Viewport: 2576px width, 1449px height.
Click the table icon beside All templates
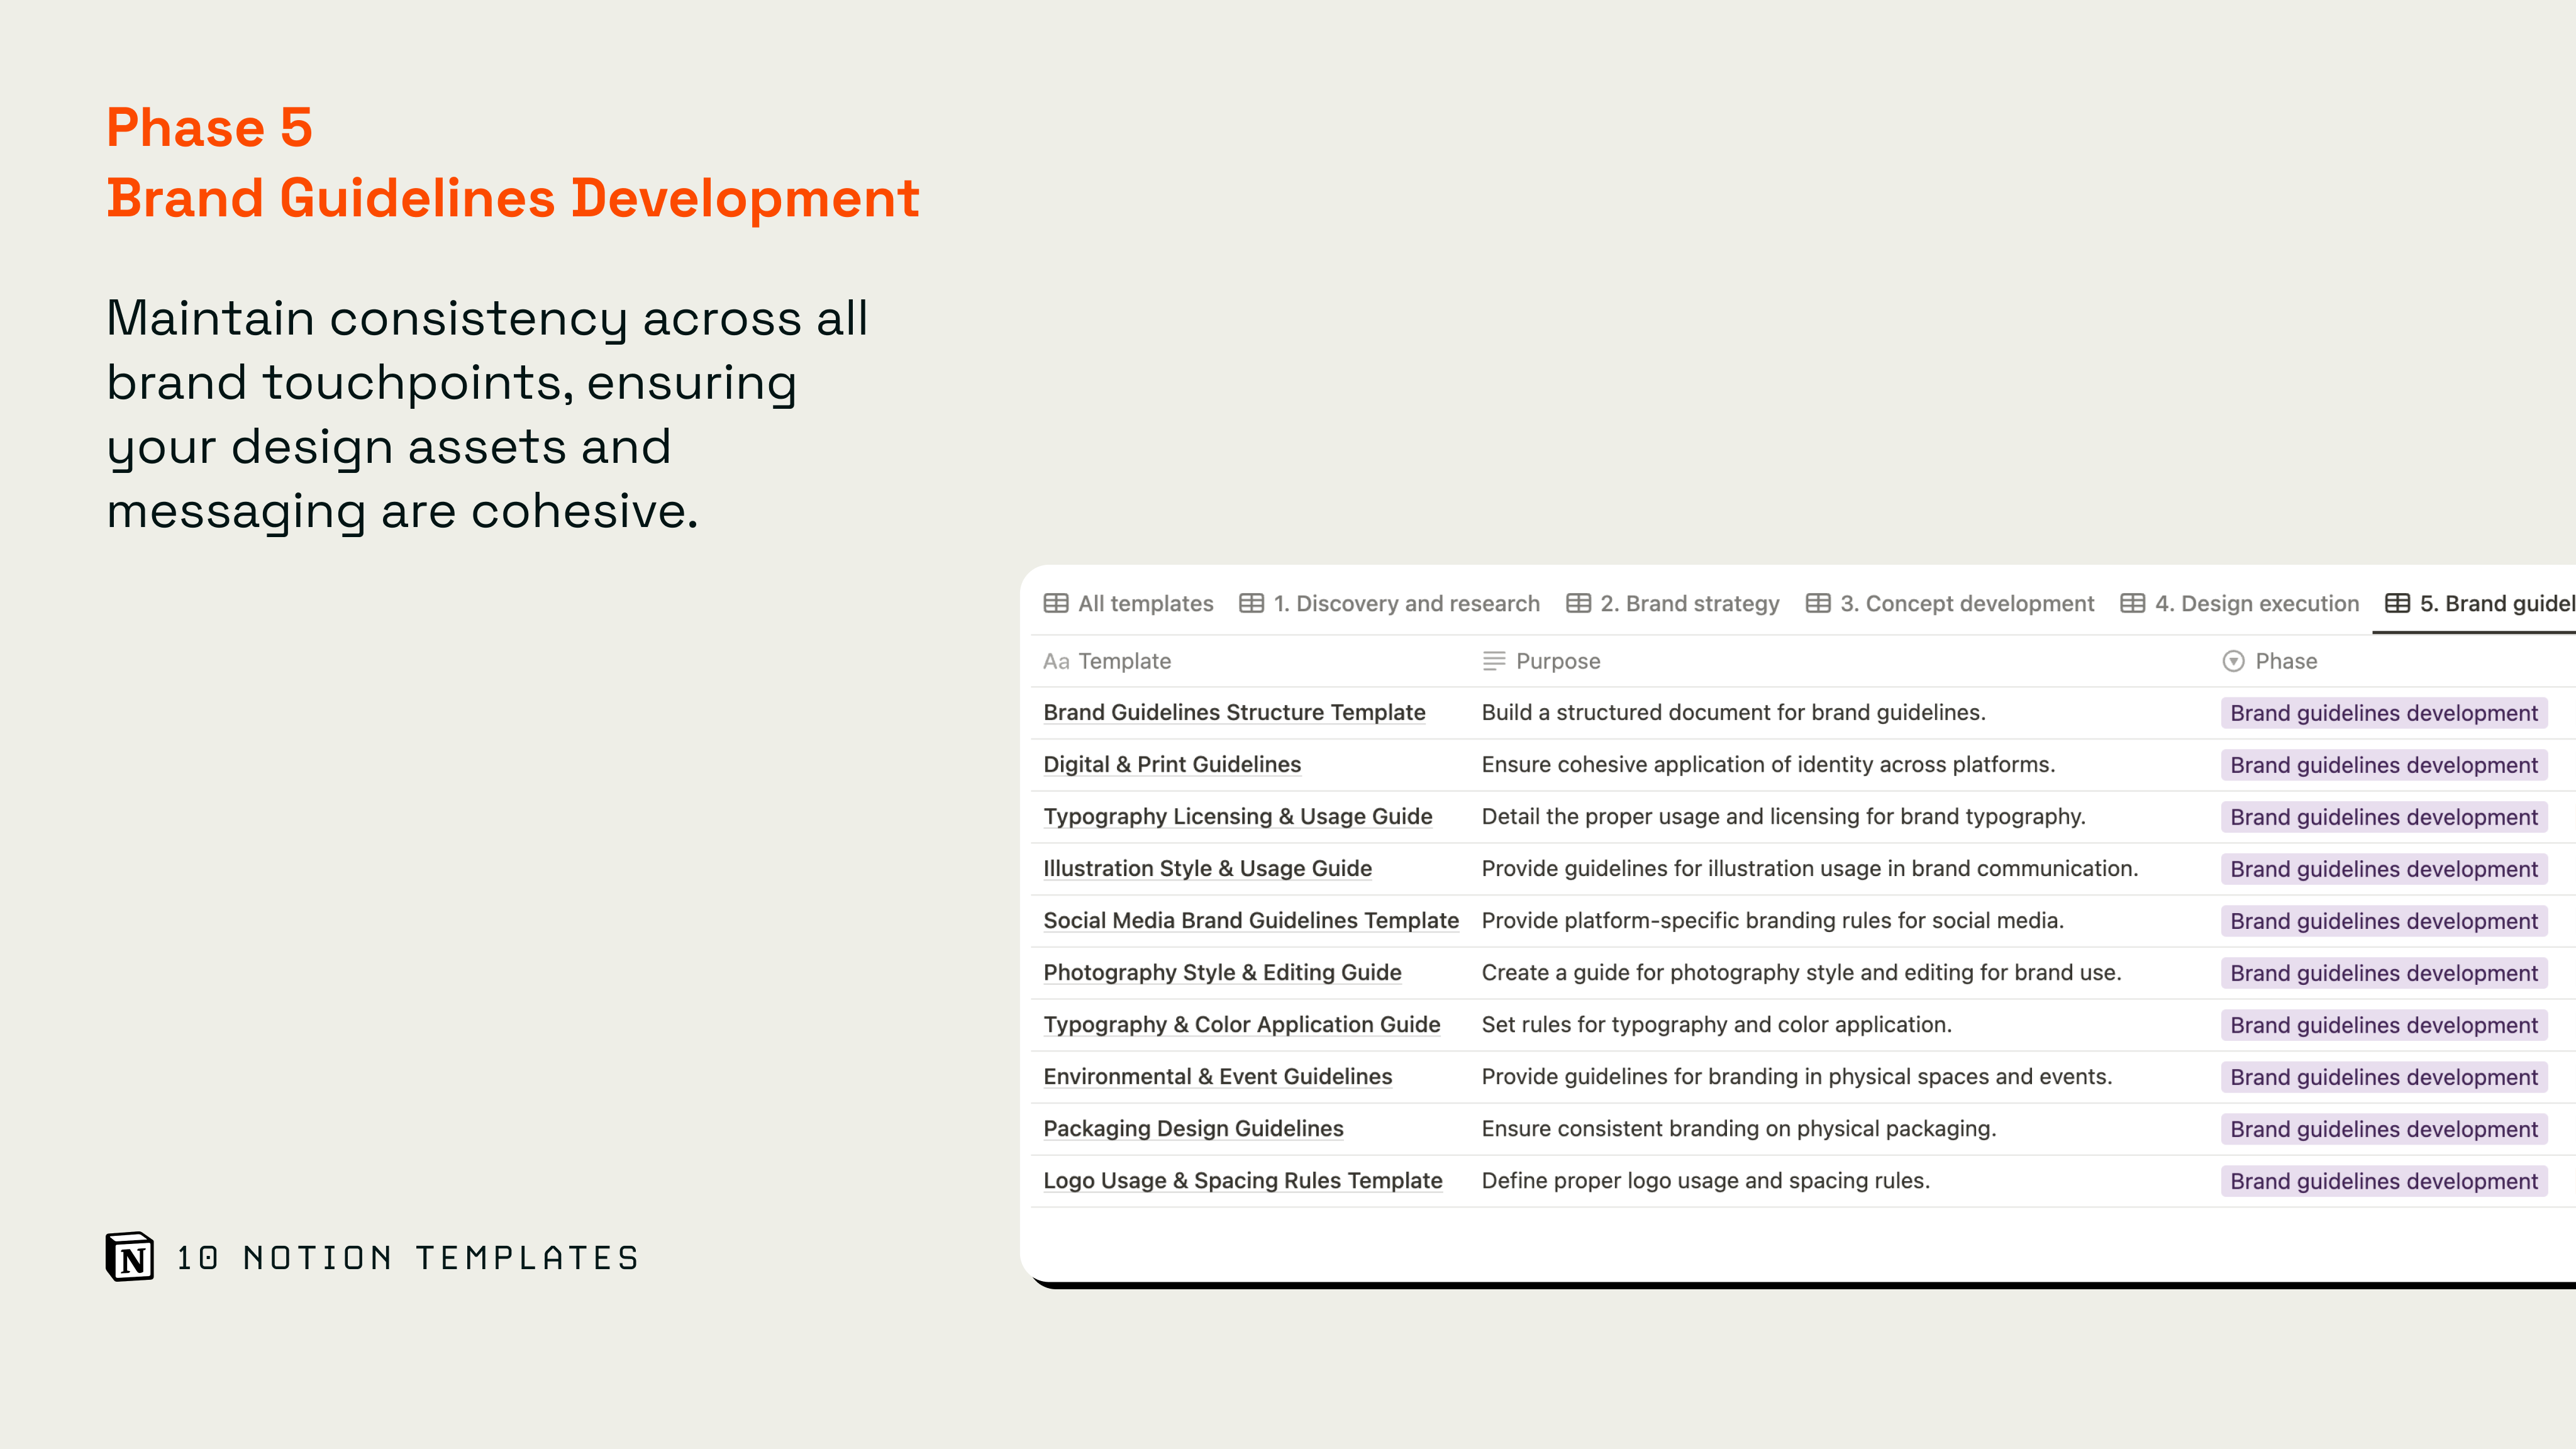click(x=1056, y=603)
